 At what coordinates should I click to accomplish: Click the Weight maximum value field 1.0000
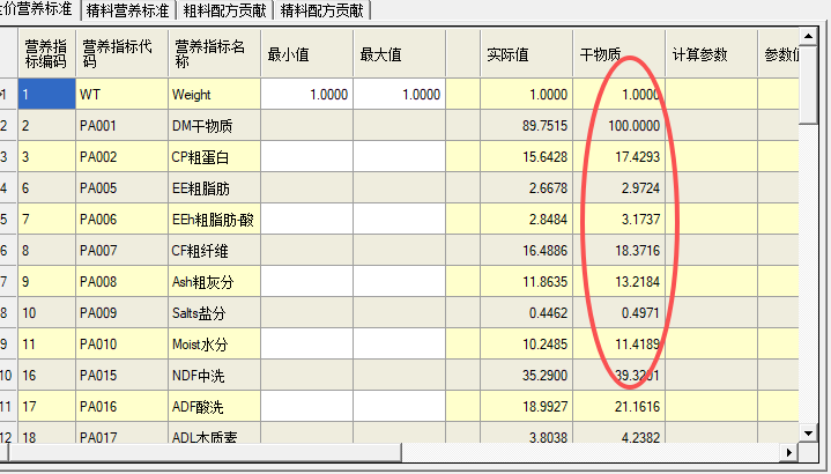point(400,94)
